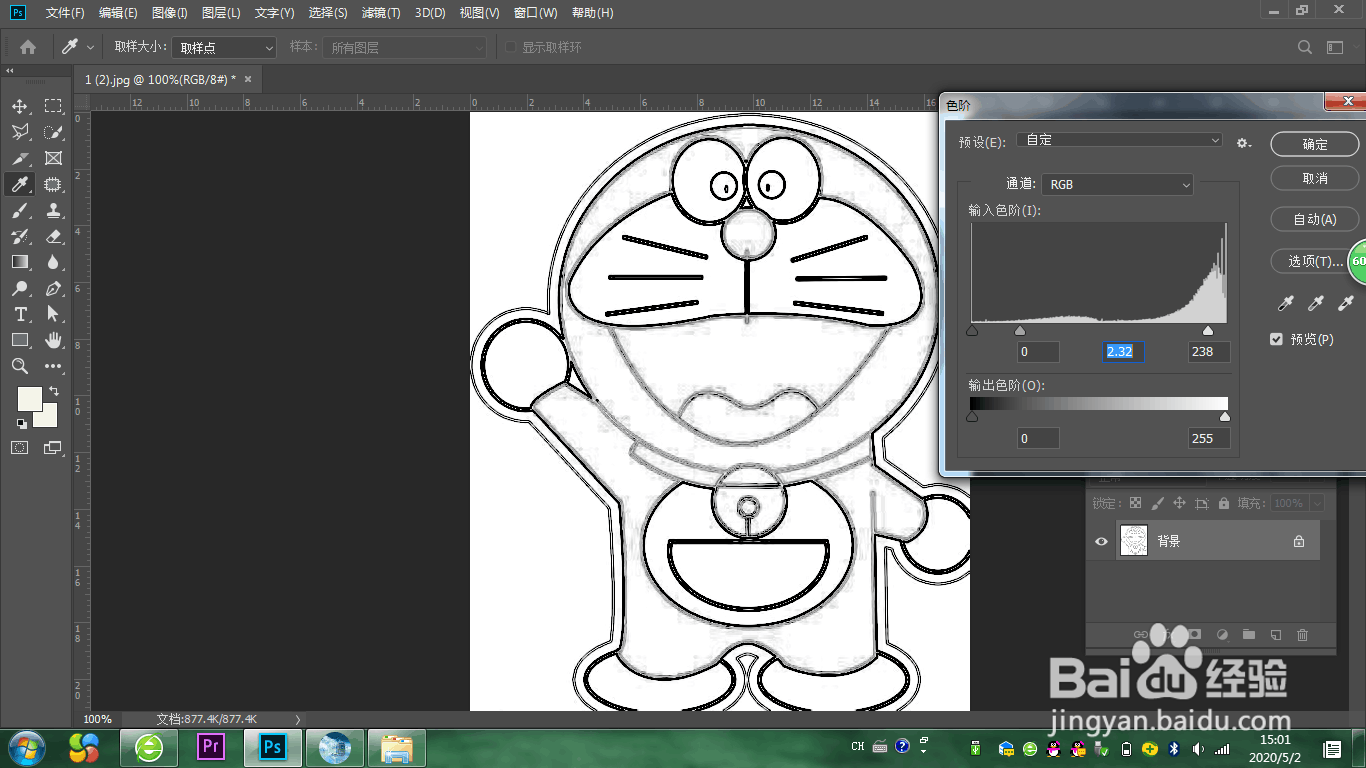Reset default foreground/background colors
Image resolution: width=1366 pixels, height=768 pixels.
21,424
